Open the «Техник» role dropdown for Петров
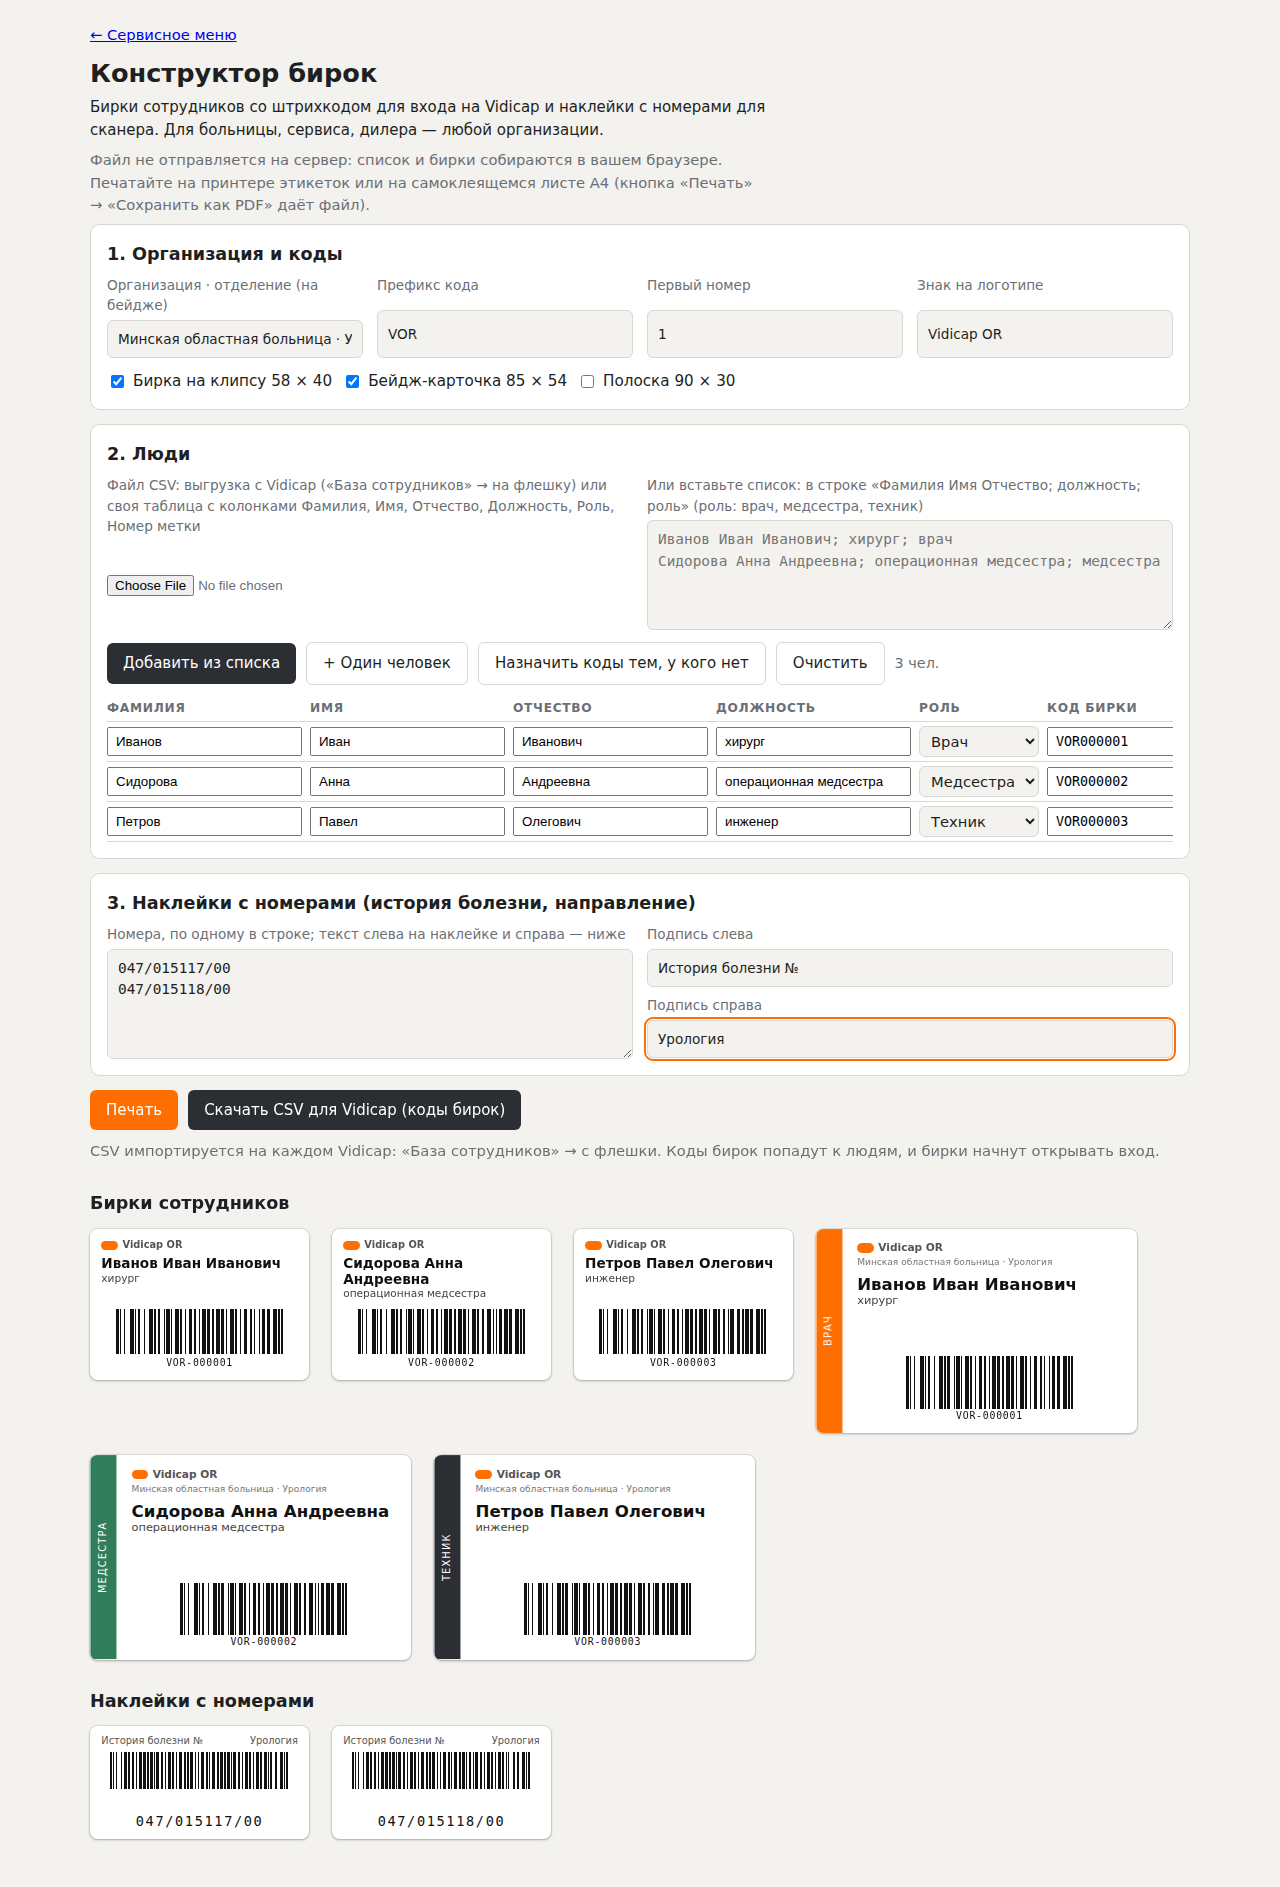Viewport: 1280px width, 1887px height. click(x=979, y=822)
